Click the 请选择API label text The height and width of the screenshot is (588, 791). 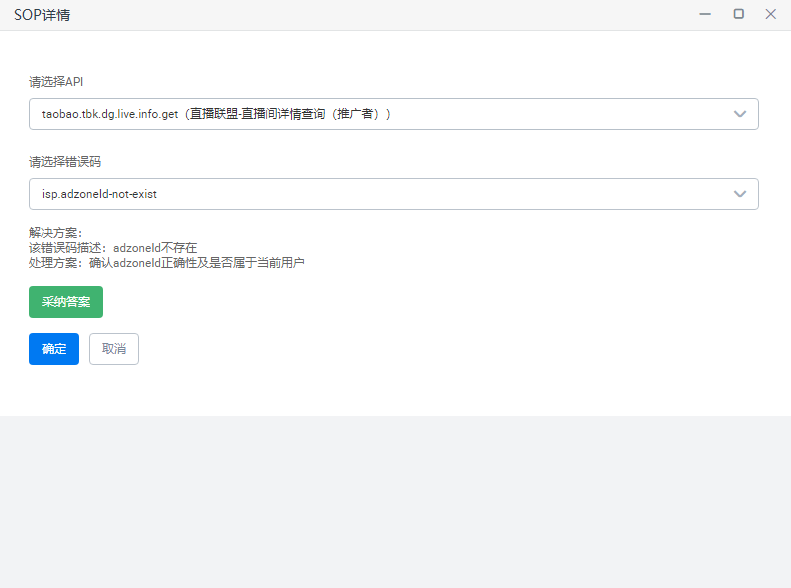pos(56,82)
